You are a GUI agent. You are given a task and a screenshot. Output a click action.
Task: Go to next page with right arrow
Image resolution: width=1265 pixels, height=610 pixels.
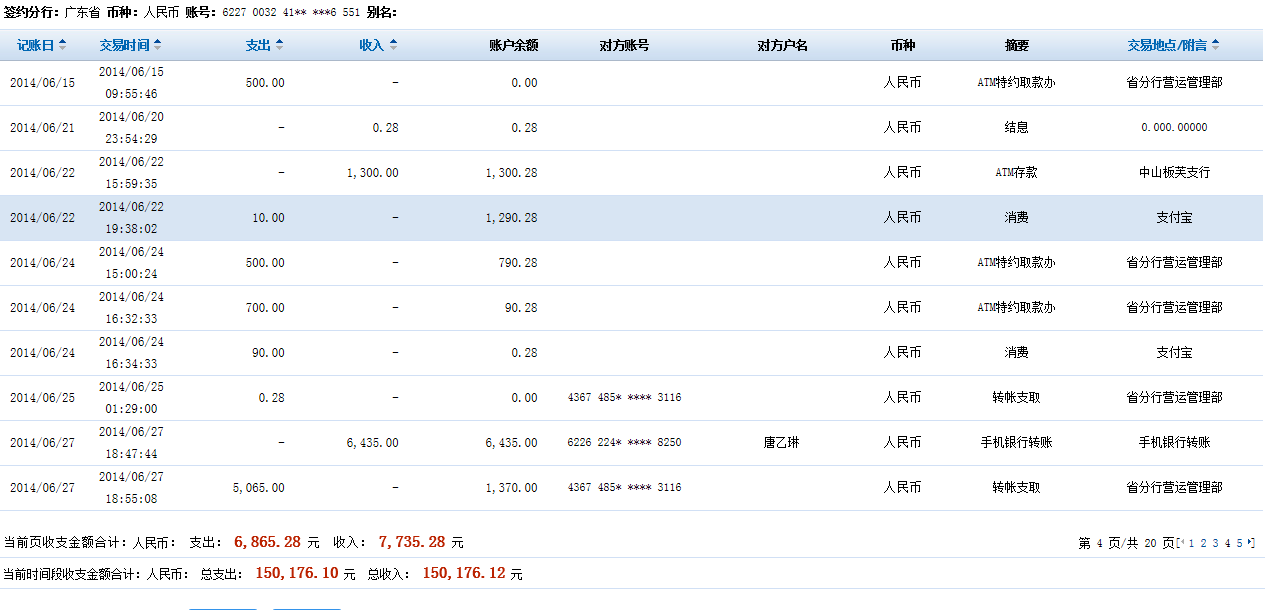point(1251,543)
